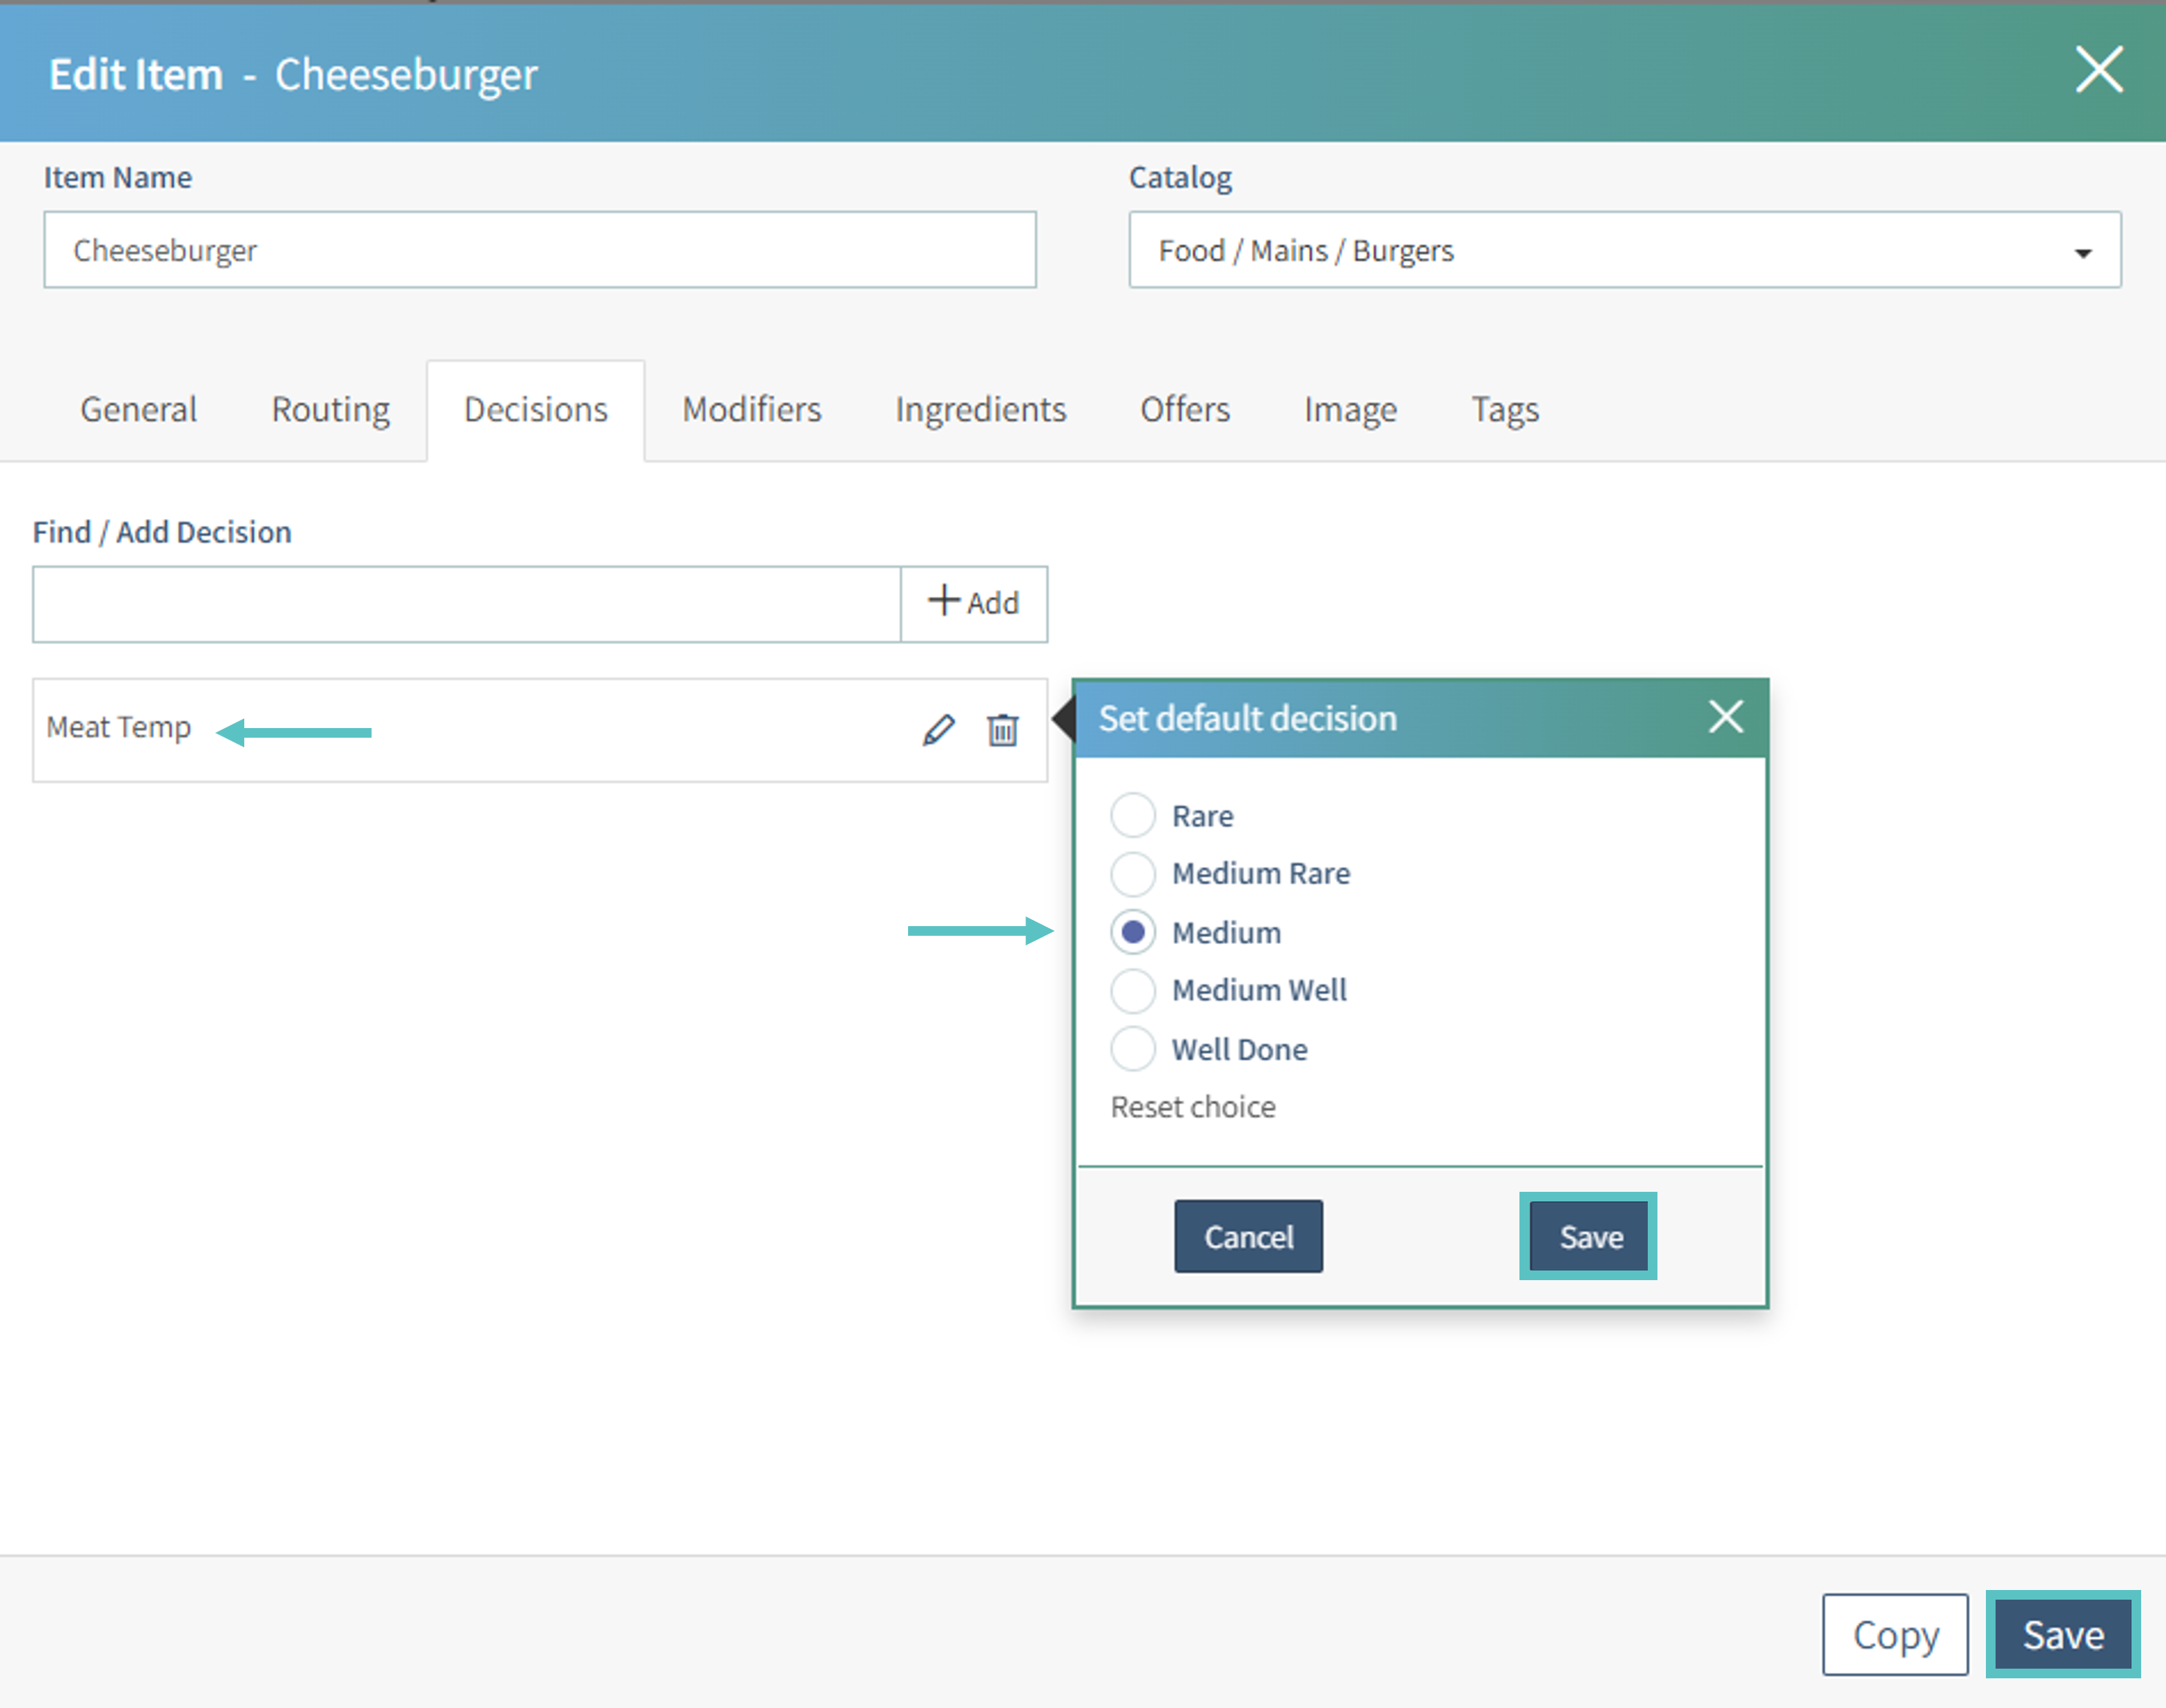Screen dimensions: 2166x1708
Task: Save the default decision selection
Action: [1589, 1237]
